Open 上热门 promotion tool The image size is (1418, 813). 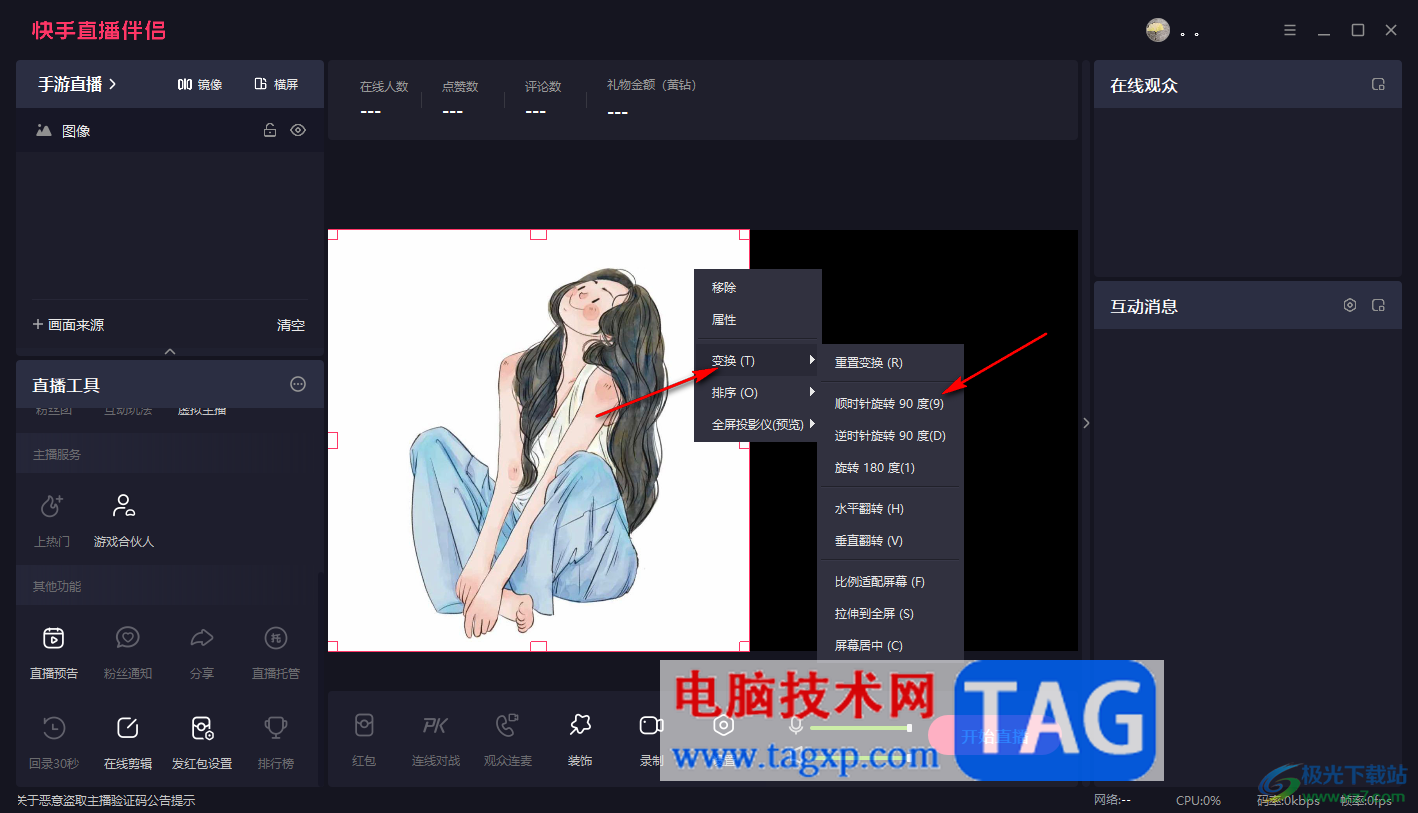coord(52,520)
